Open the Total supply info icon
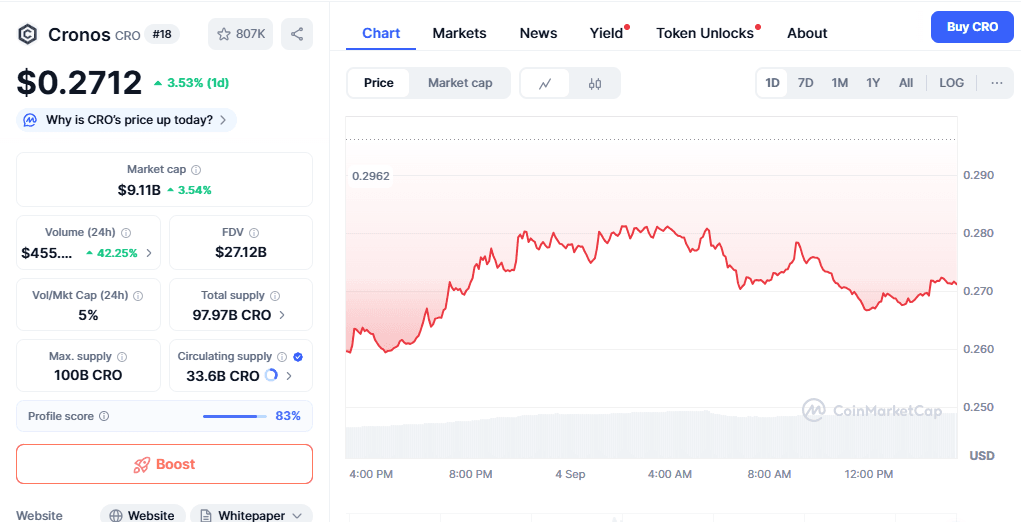1021x522 pixels. [x=275, y=295]
